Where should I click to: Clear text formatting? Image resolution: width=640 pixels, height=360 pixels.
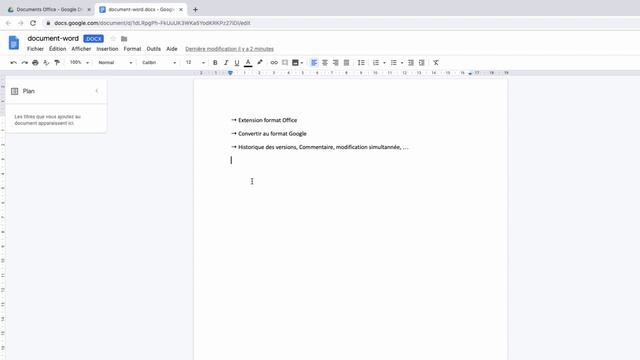(436, 62)
